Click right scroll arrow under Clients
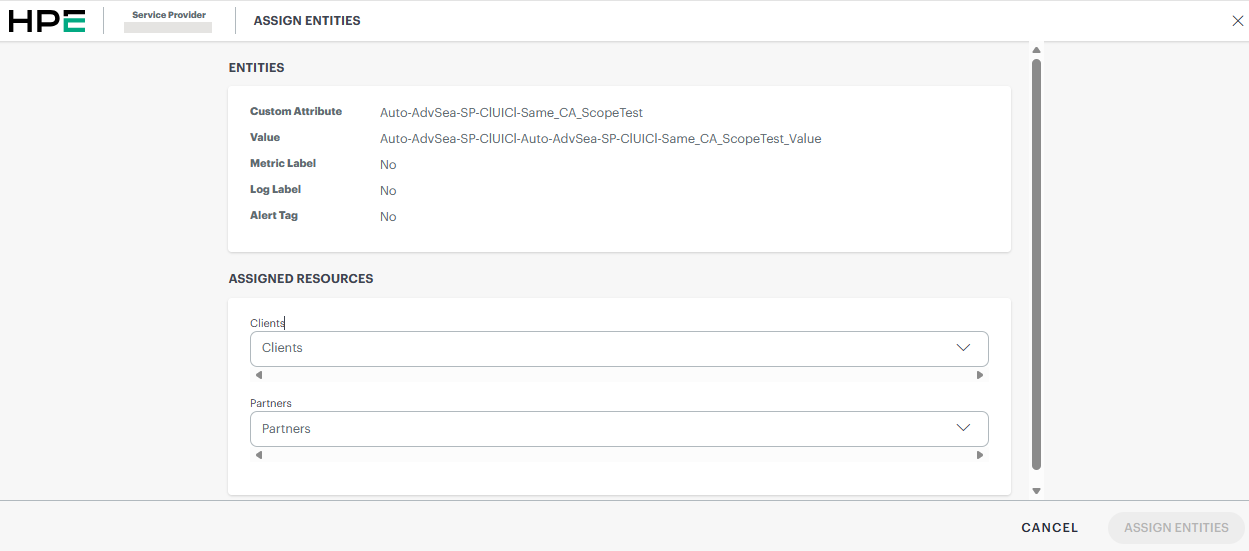The height and width of the screenshot is (551, 1249). point(980,376)
